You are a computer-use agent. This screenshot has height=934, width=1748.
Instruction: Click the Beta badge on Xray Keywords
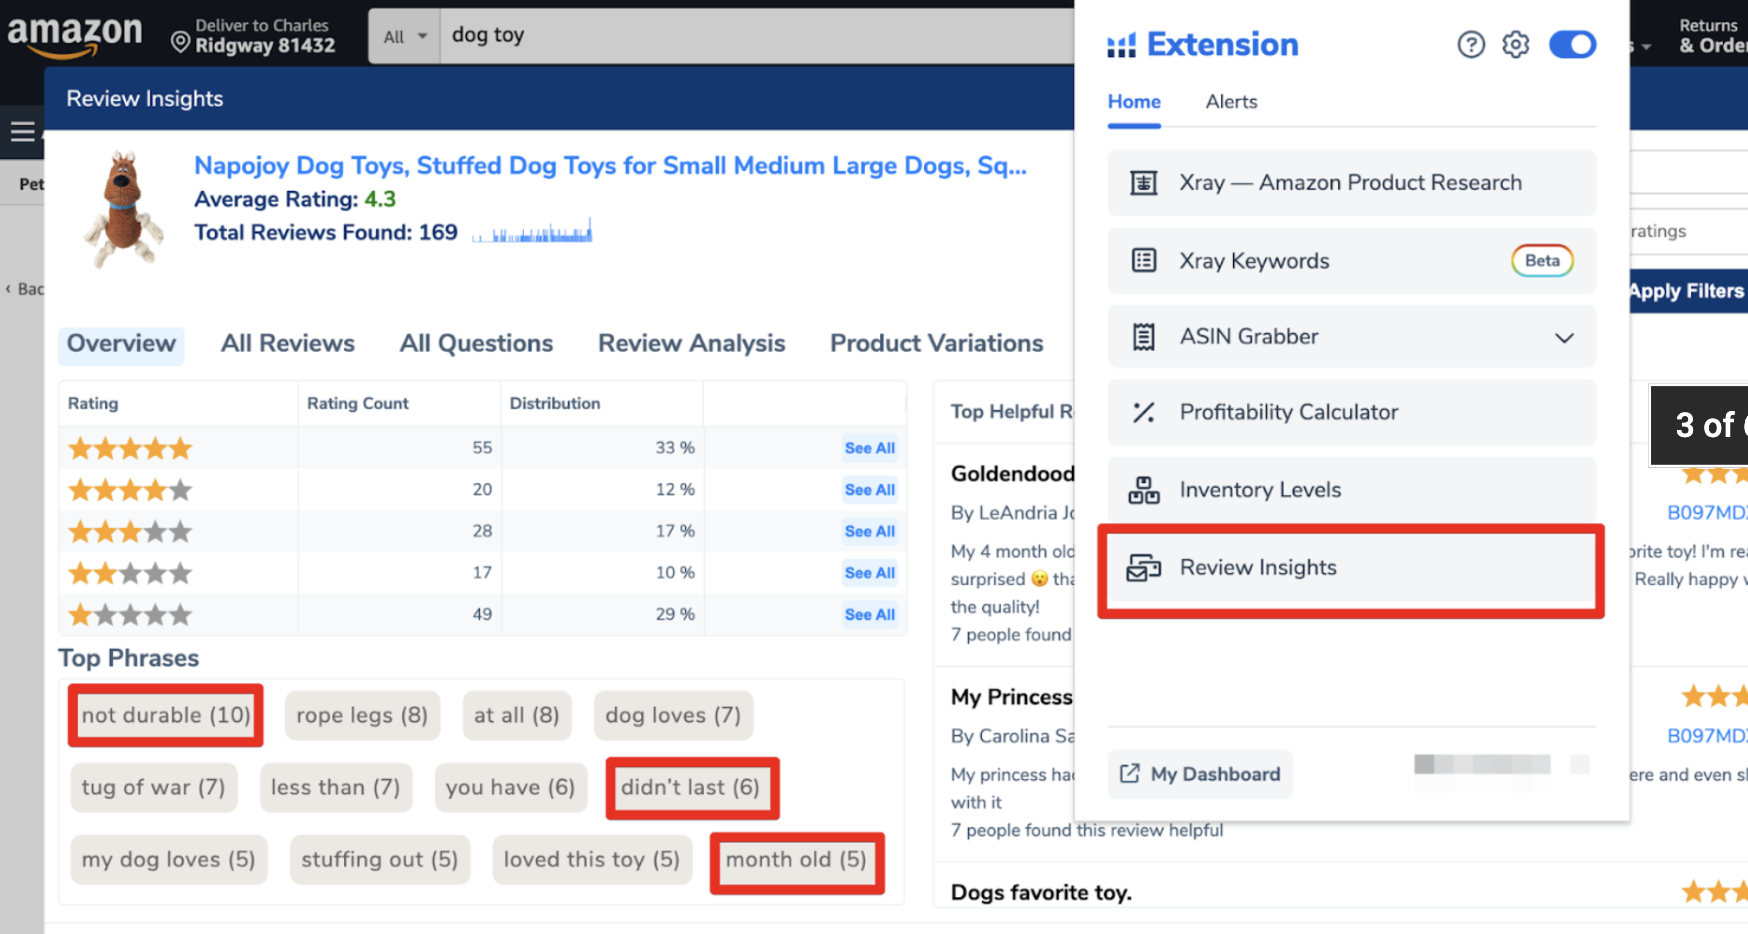pyautogui.click(x=1542, y=260)
